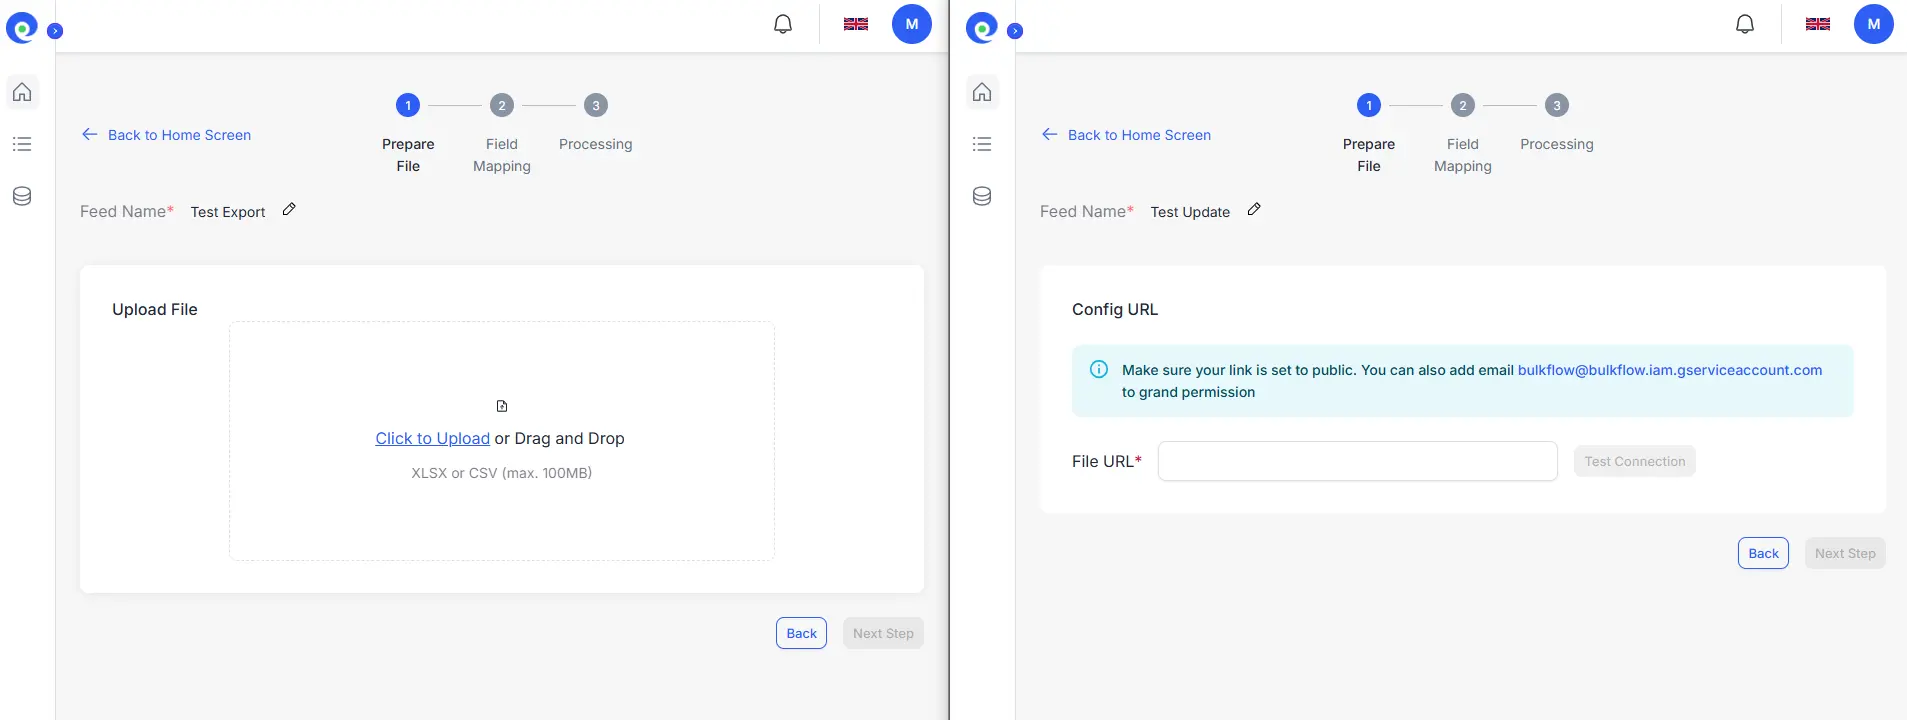
Task: Click the Click to Upload link
Action: click(433, 438)
